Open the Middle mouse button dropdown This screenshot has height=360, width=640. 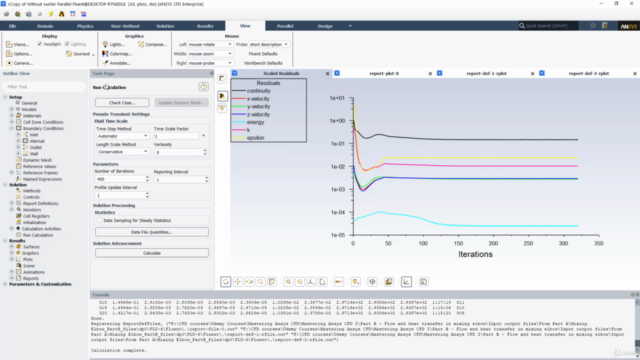point(210,53)
